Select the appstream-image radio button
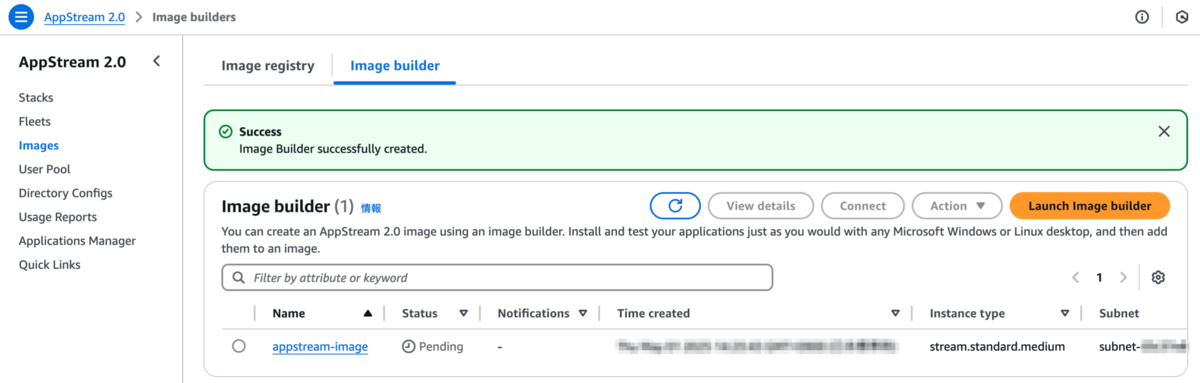 click(238, 346)
